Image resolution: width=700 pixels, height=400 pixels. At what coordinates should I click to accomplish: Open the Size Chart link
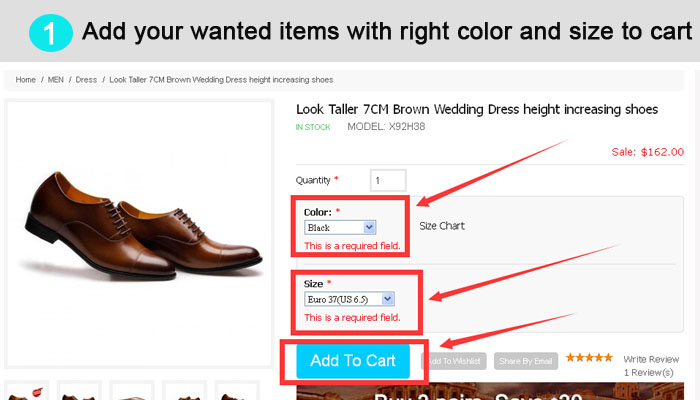click(x=442, y=226)
